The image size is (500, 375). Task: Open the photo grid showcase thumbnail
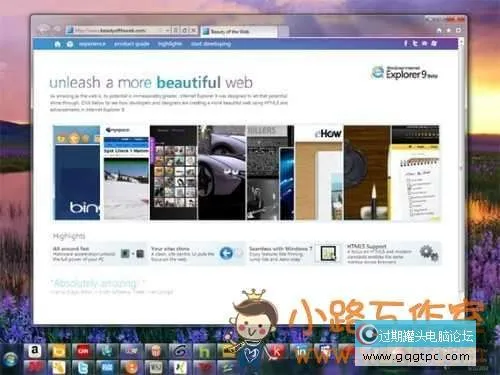(173, 173)
